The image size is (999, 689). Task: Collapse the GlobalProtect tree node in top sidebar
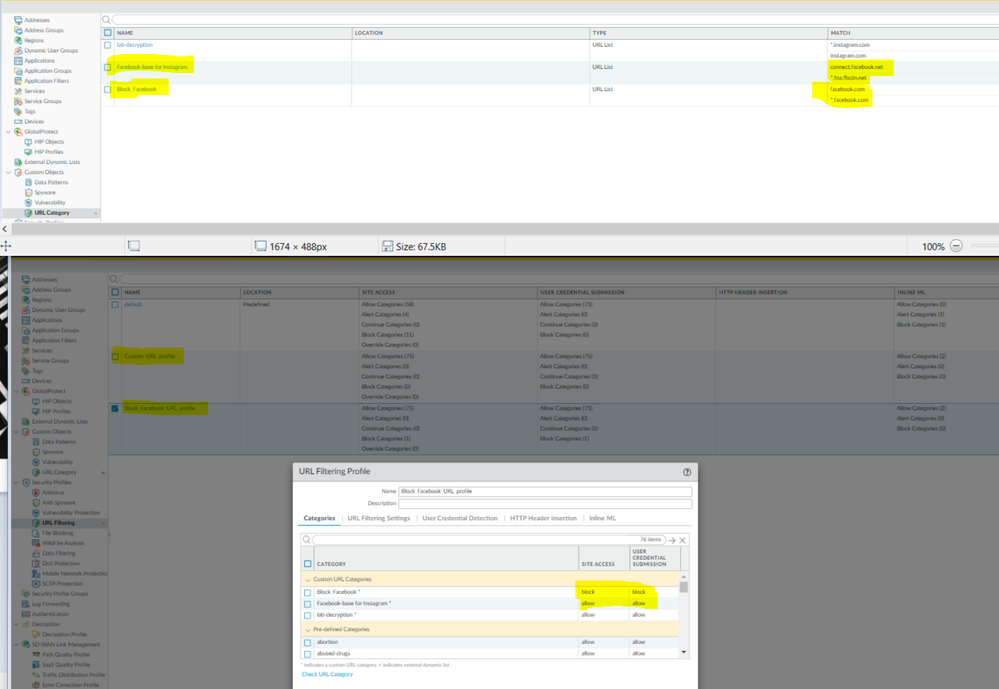pos(9,132)
